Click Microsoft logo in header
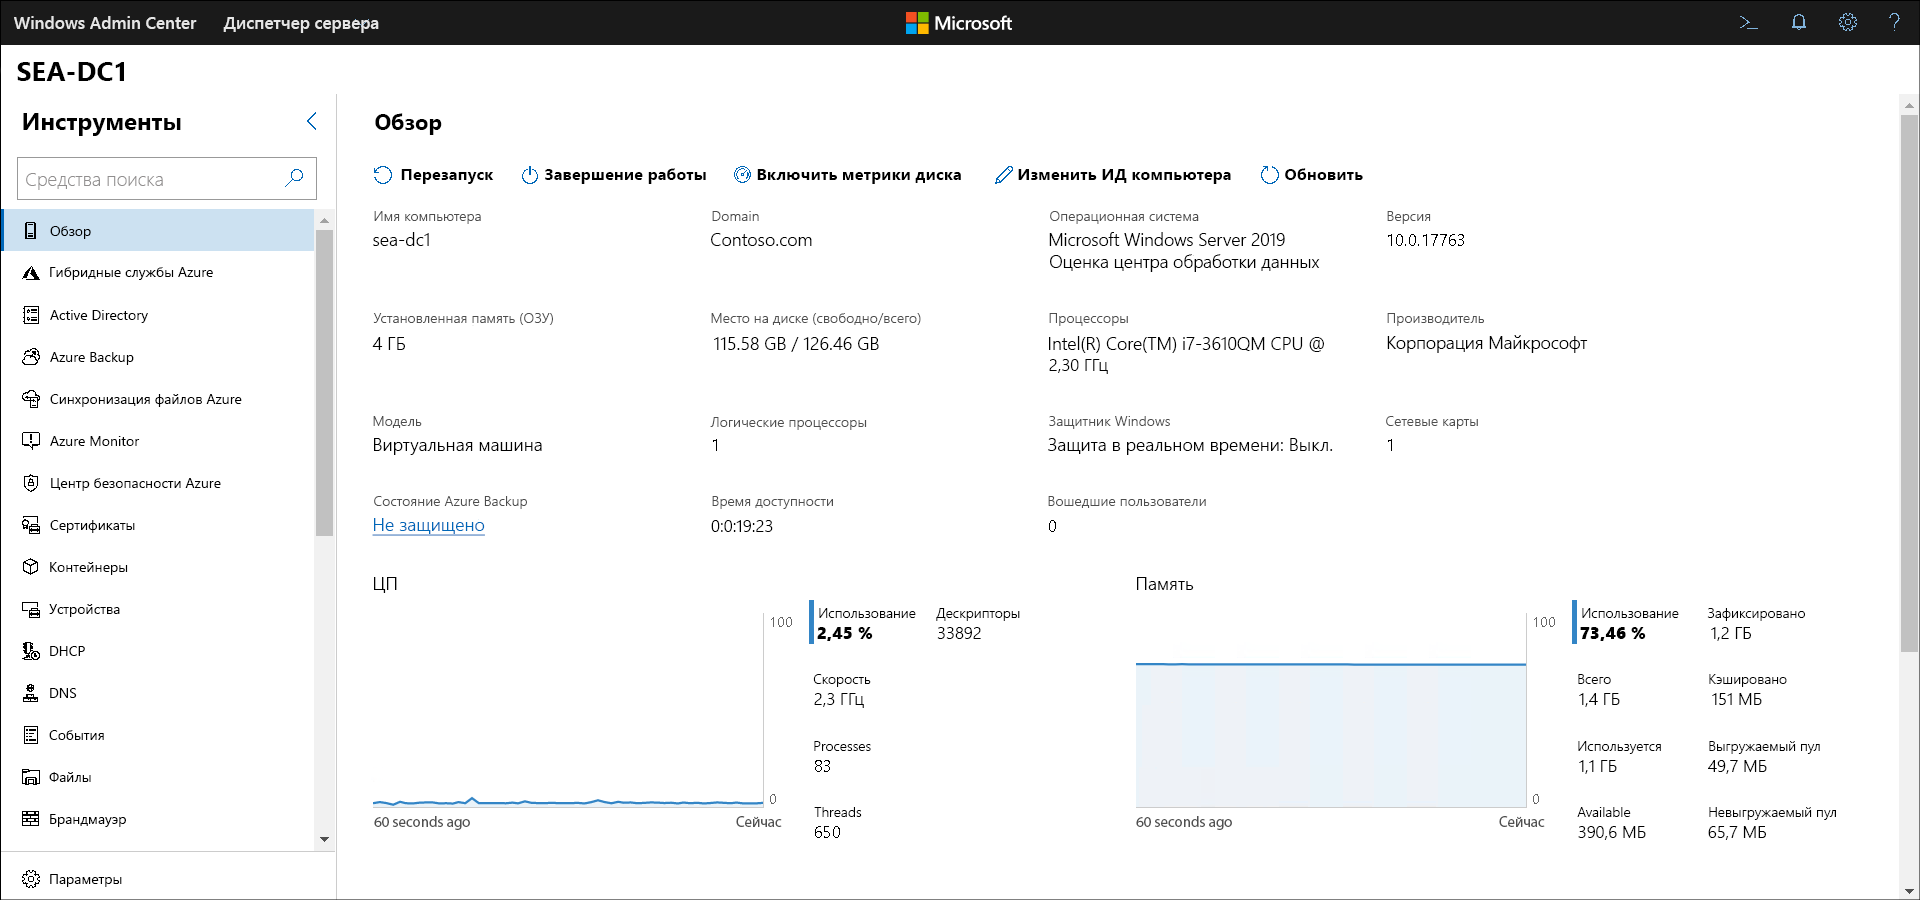 pos(959,22)
